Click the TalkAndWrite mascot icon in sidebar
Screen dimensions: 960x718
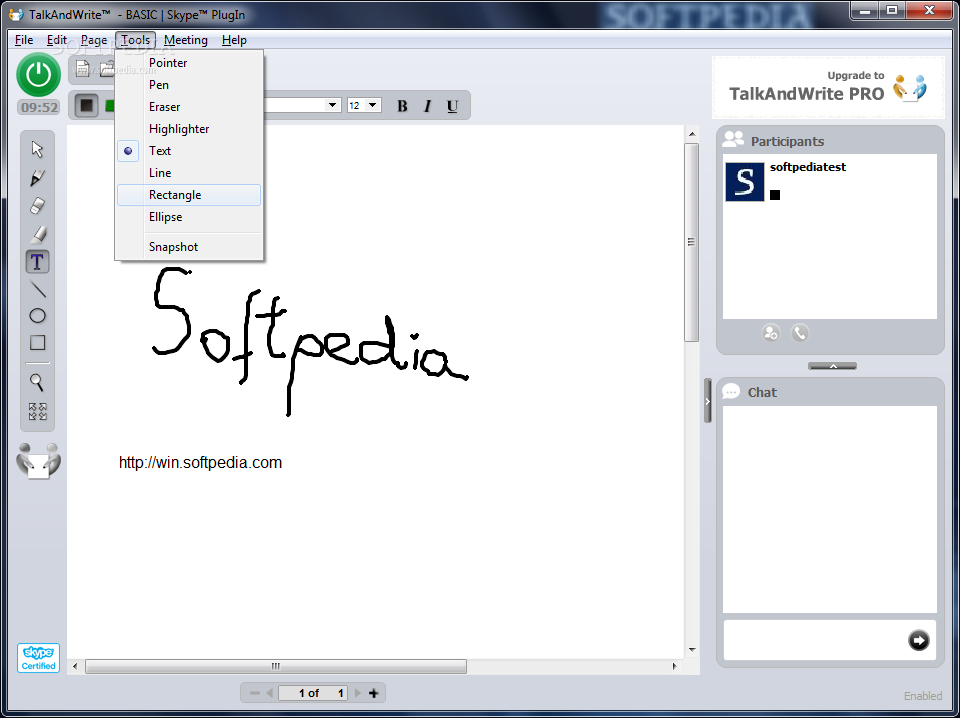[39, 460]
